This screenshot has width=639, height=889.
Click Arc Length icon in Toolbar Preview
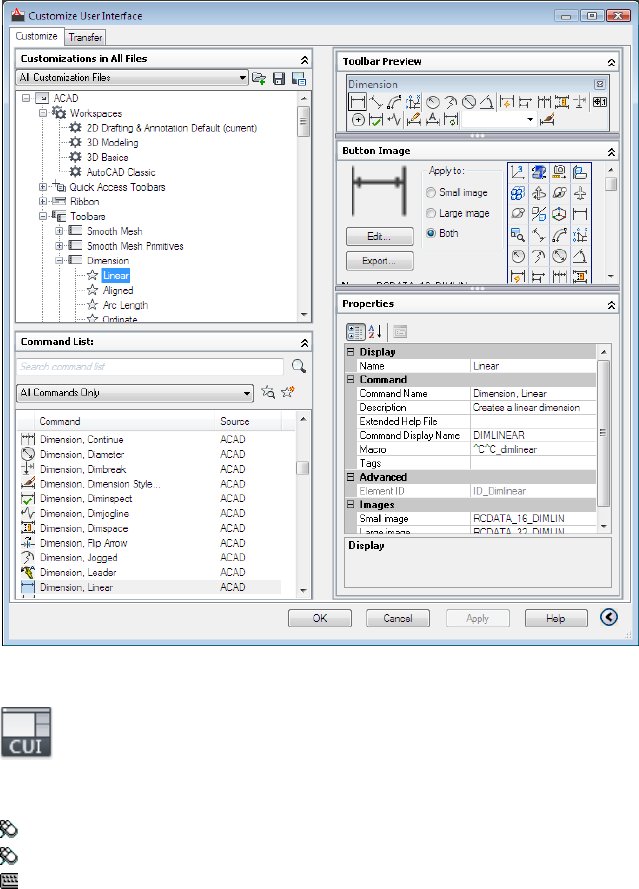[x=394, y=102]
